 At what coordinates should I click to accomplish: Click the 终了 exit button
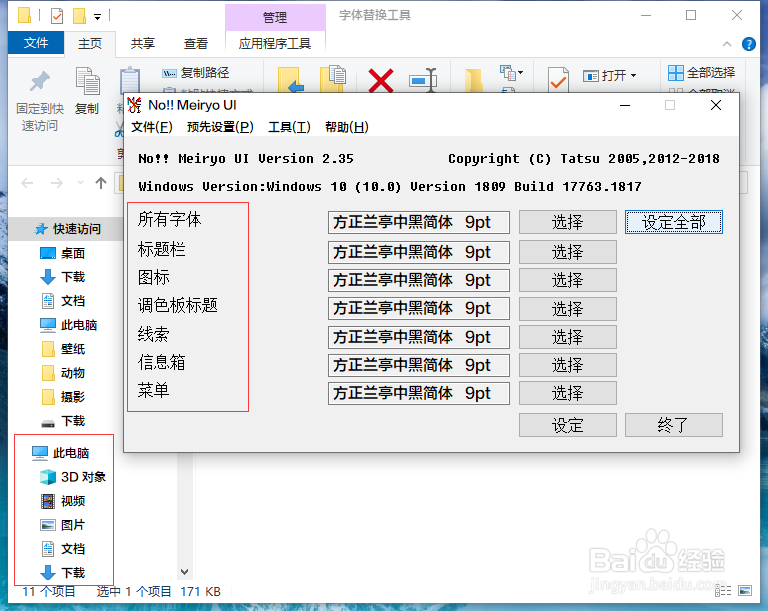tap(673, 425)
